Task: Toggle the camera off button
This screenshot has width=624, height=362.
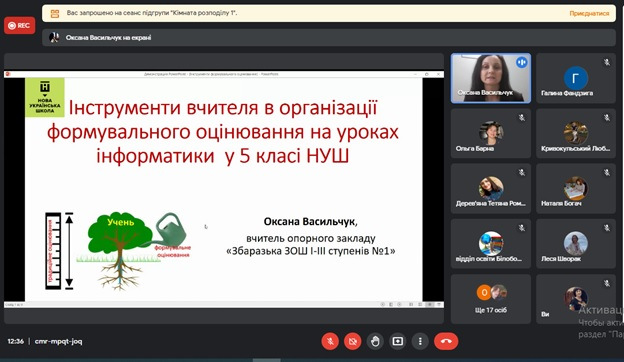Action: coord(353,341)
